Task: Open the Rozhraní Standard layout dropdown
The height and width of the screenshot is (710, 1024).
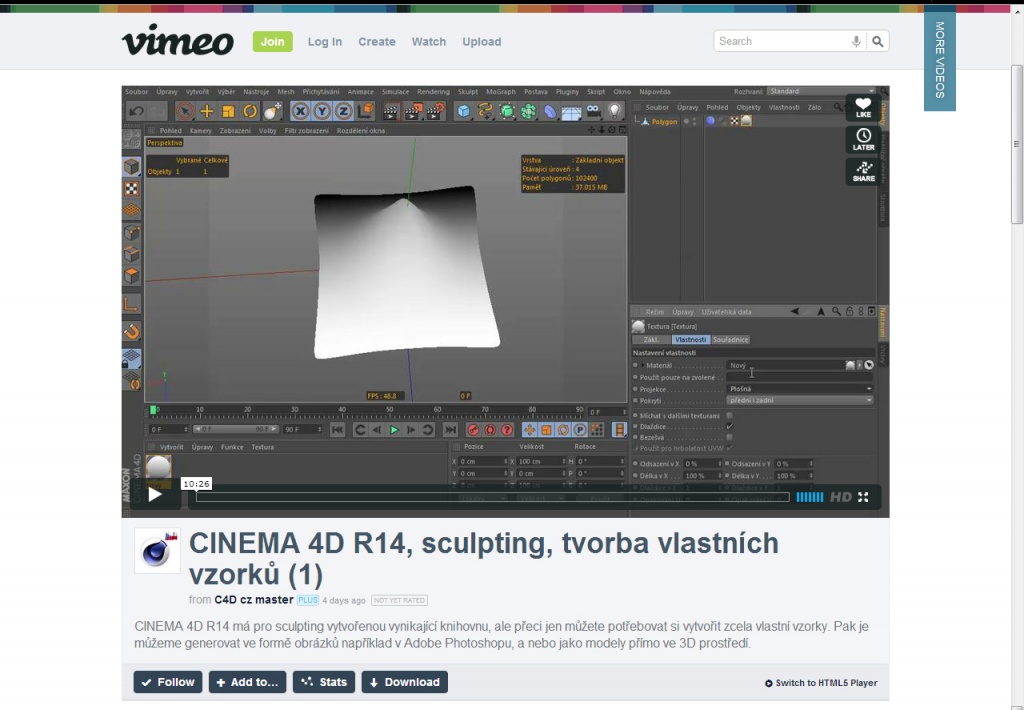Action: 821,91
